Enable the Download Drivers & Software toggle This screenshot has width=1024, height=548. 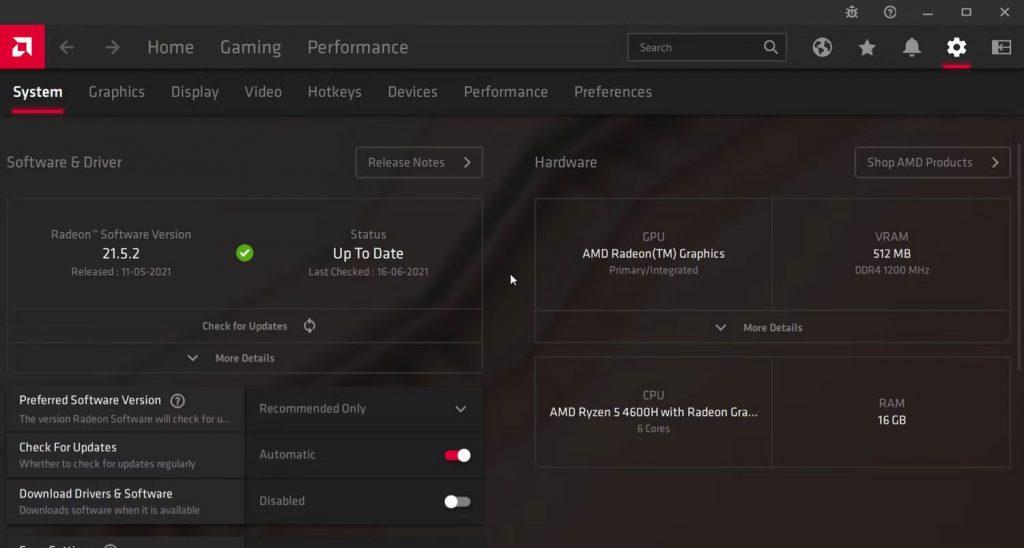tap(457, 501)
